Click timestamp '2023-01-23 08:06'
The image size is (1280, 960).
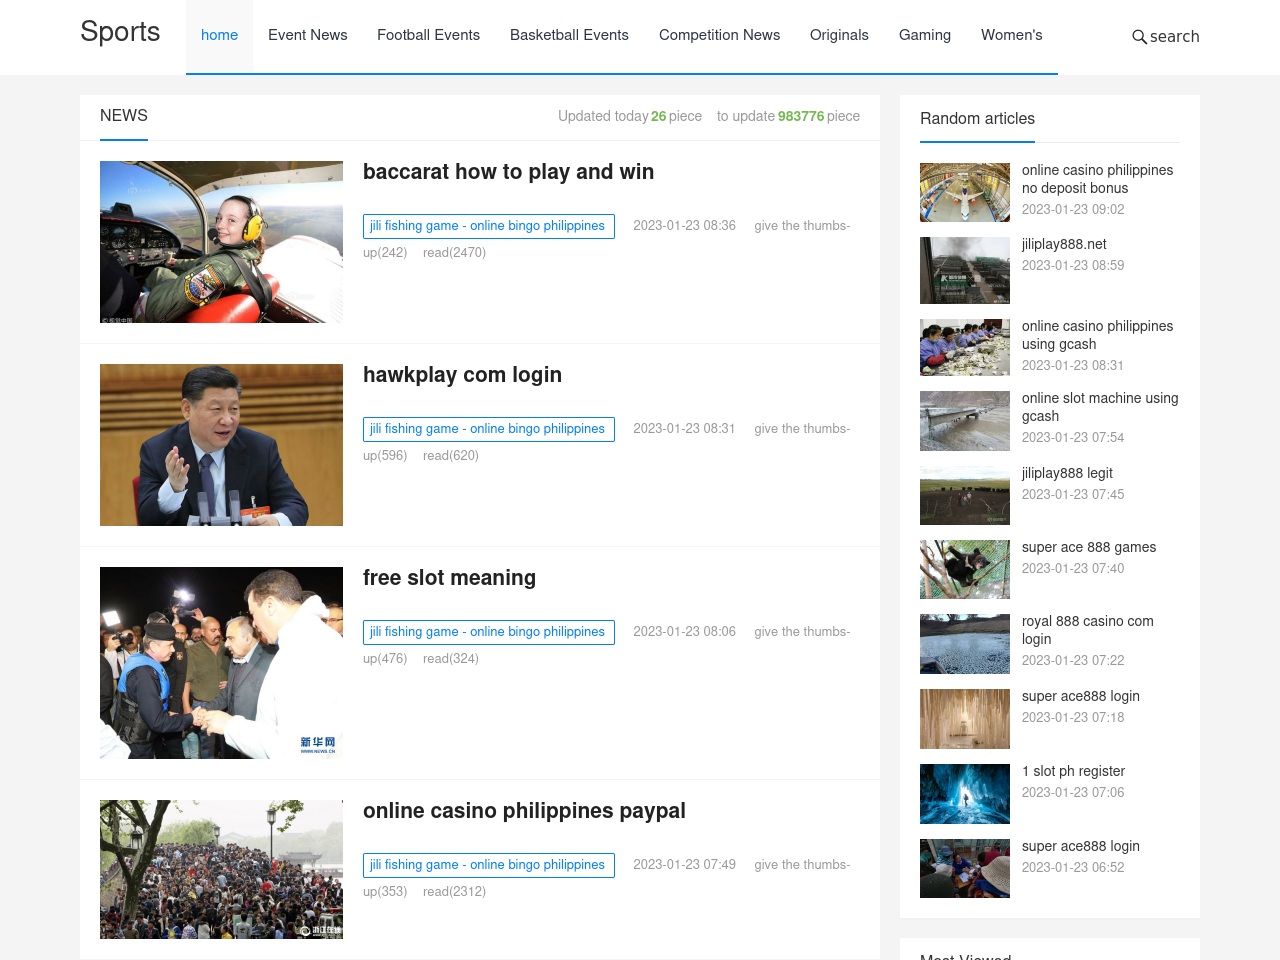(x=684, y=632)
